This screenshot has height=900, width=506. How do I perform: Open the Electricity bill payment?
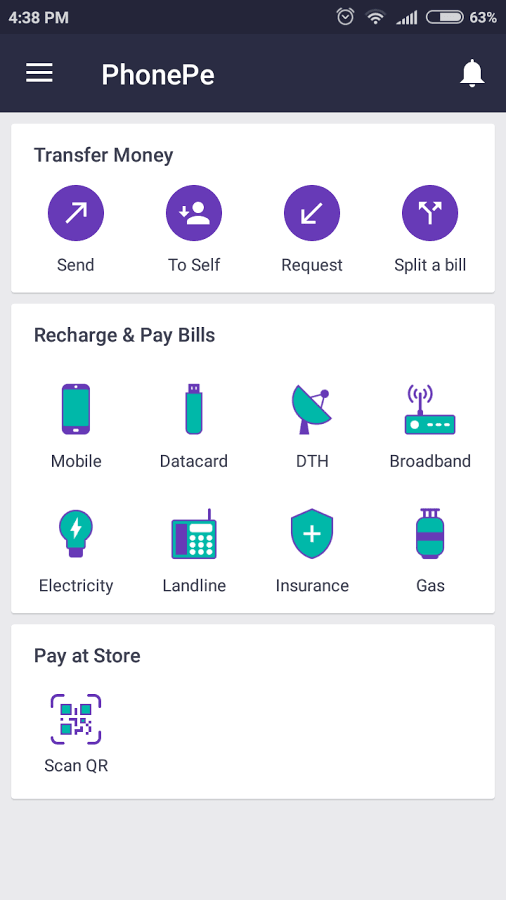click(x=76, y=534)
